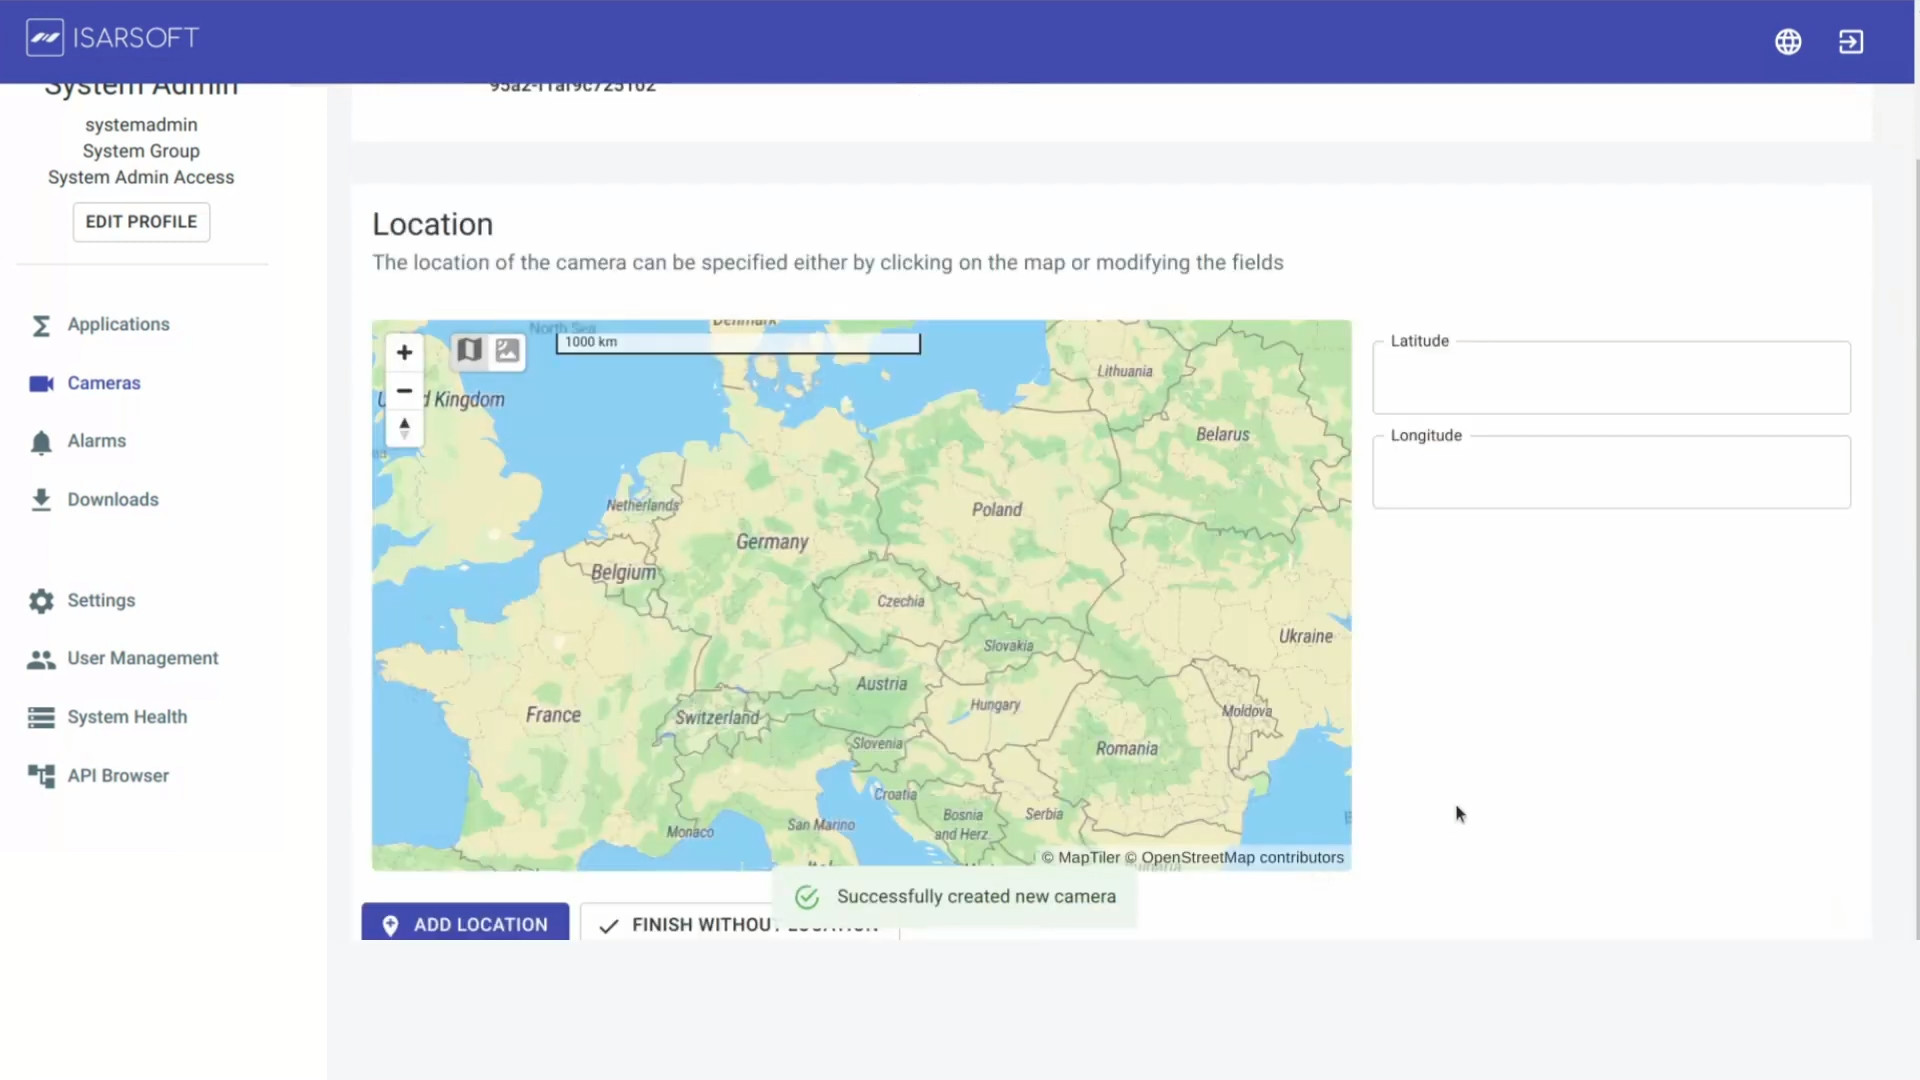Zoom out with the map minus control
Screen dimensions: 1920x1080
[404, 391]
